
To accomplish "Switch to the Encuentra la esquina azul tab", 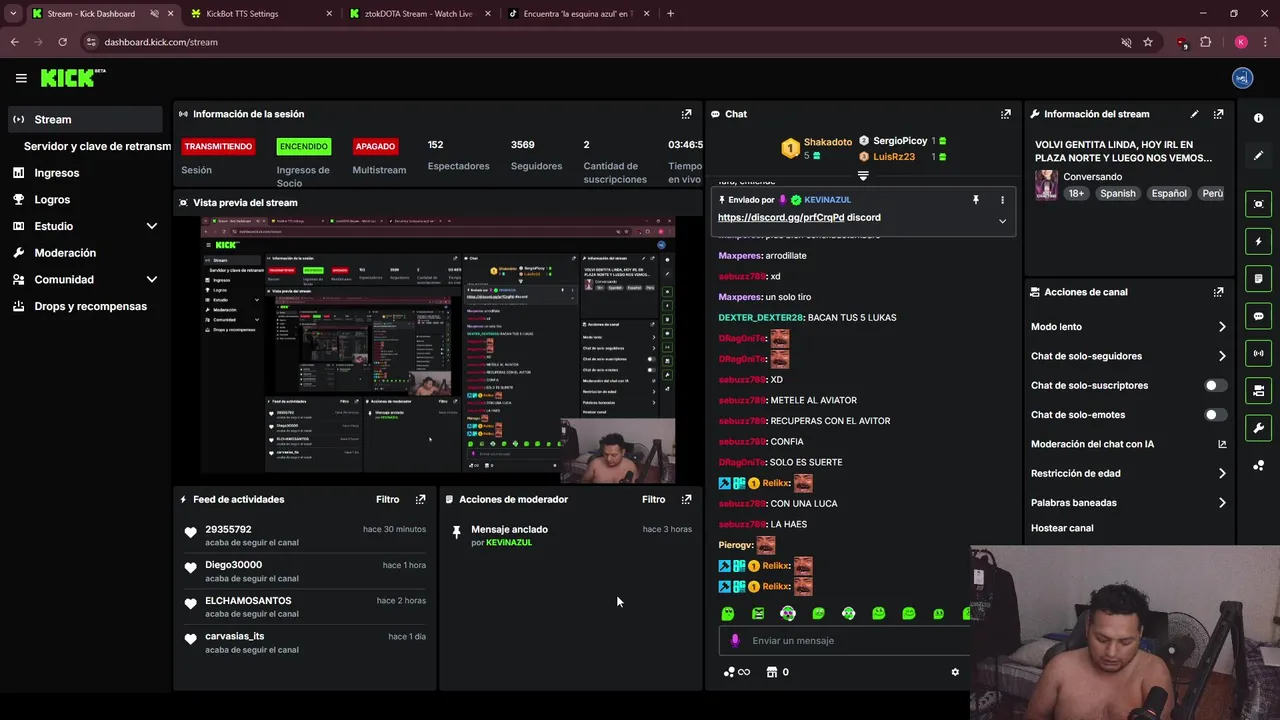I will click(577, 14).
